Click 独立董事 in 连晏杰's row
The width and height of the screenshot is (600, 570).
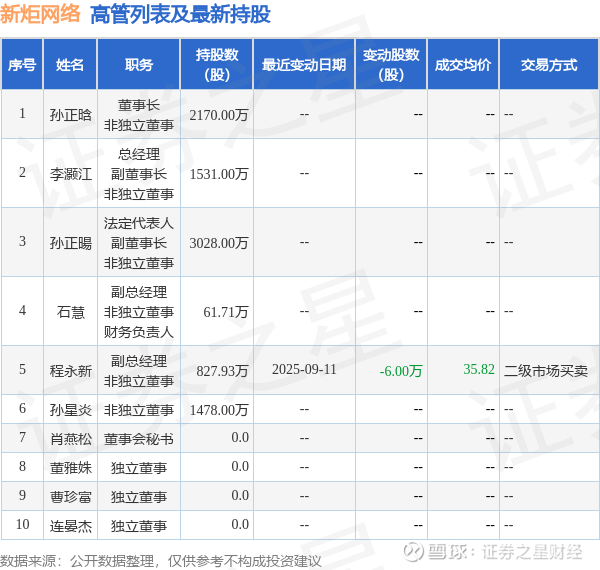139,526
